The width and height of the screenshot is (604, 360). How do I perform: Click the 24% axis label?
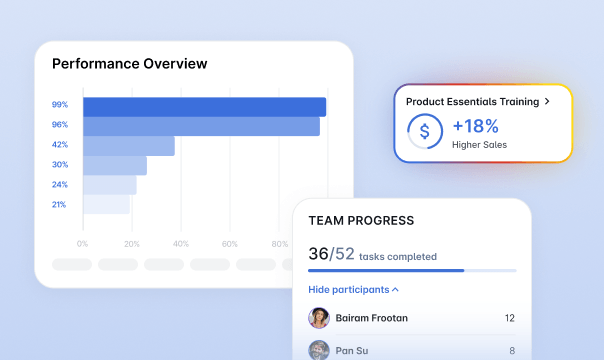[60, 185]
